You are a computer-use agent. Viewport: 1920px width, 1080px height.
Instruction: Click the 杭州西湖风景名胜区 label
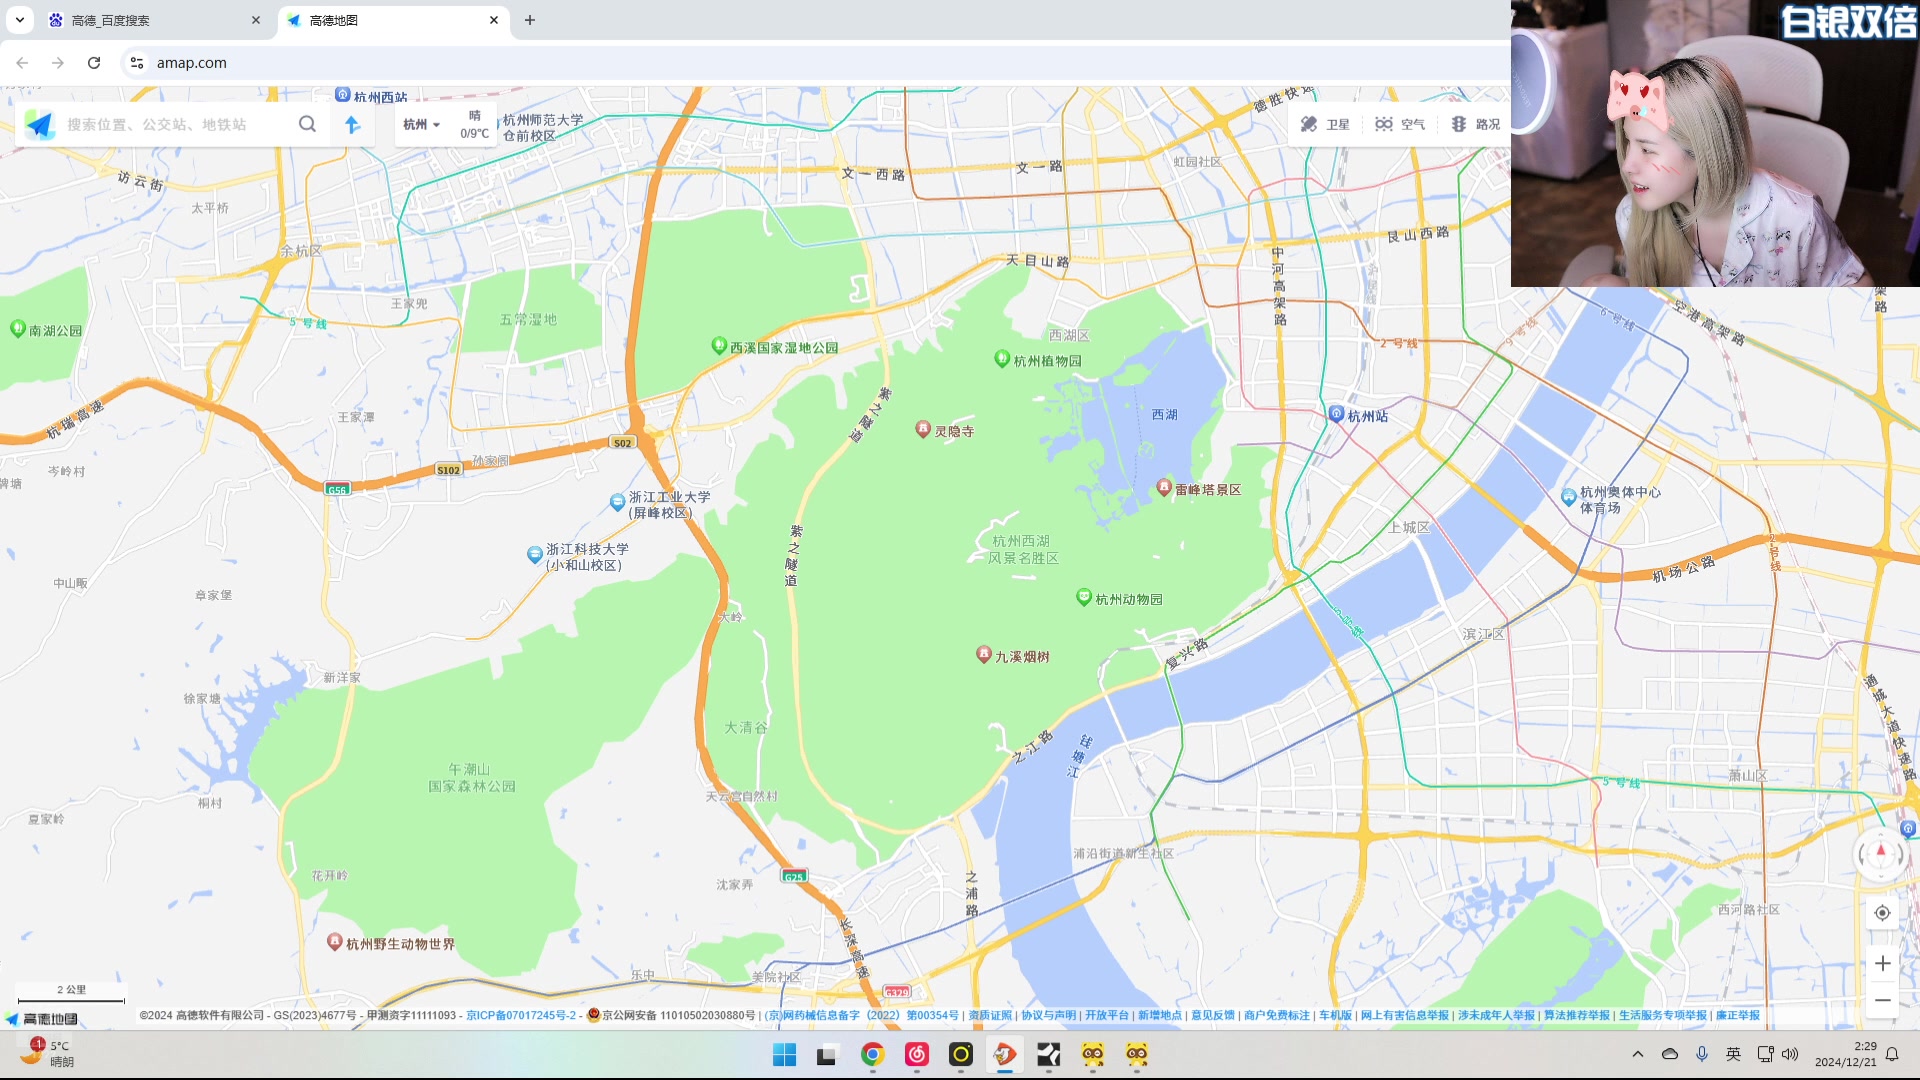click(x=1022, y=549)
